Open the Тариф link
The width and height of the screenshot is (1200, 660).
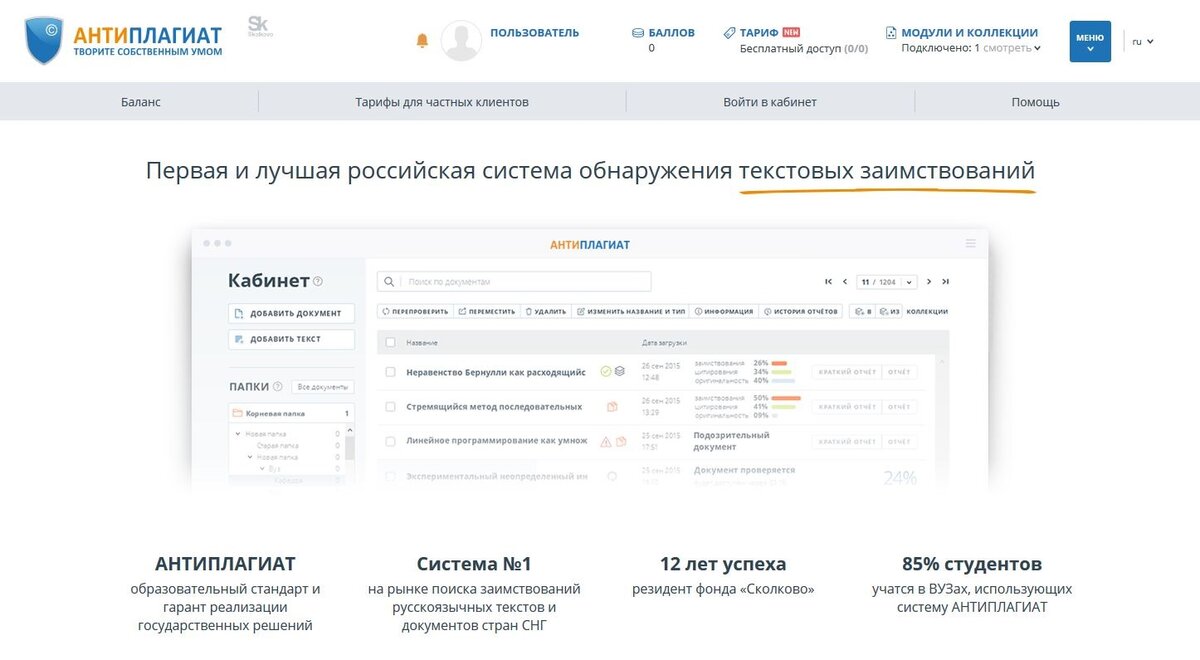click(759, 33)
